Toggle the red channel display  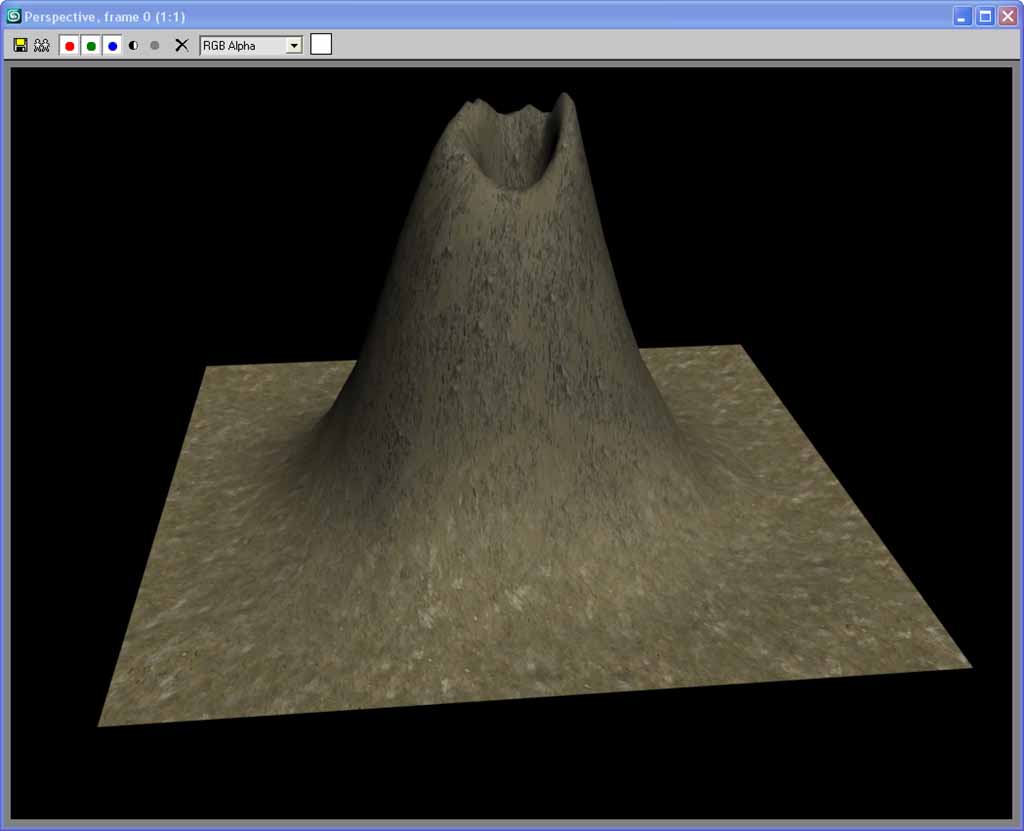pos(69,46)
